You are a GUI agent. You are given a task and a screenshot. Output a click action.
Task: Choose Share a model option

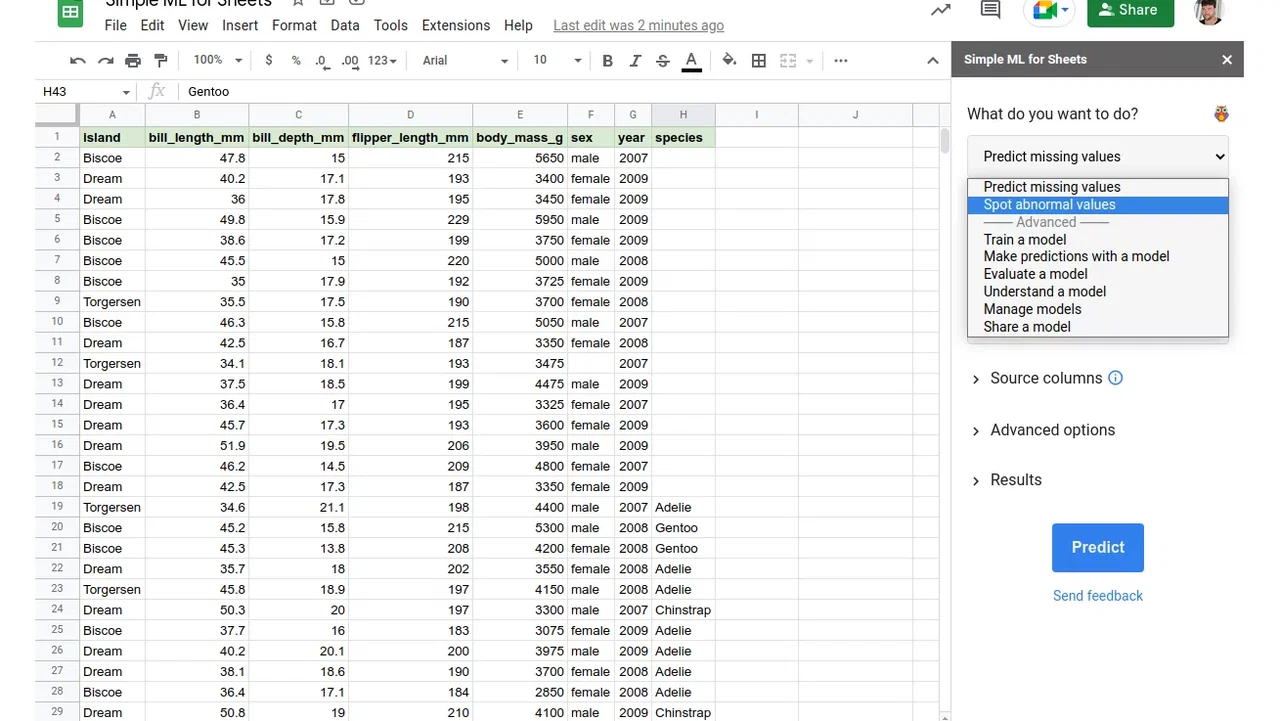pos(1097,327)
